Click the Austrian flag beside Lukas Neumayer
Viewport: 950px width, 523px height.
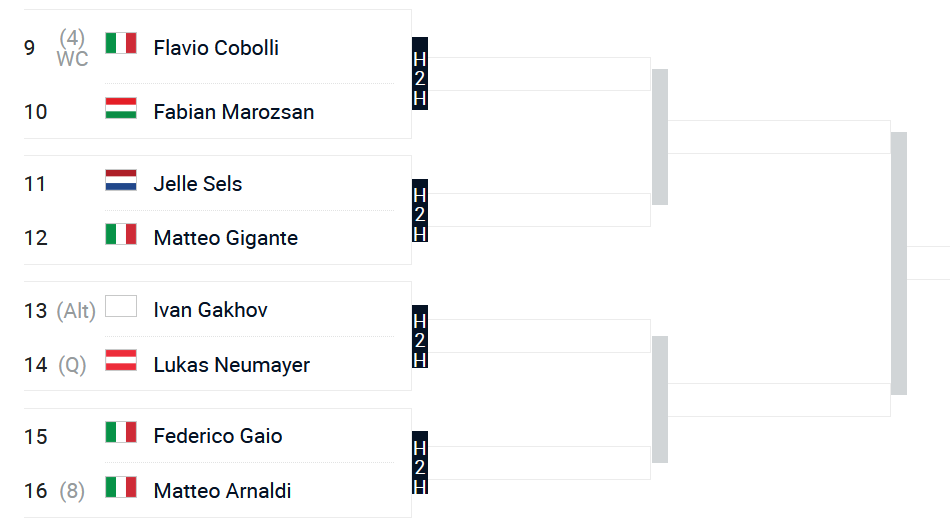[x=121, y=360]
